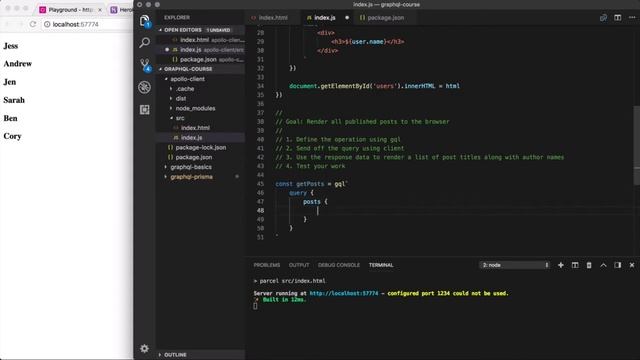Split the editor with the split icon
The width and height of the screenshot is (640, 360).
pos(618,18)
